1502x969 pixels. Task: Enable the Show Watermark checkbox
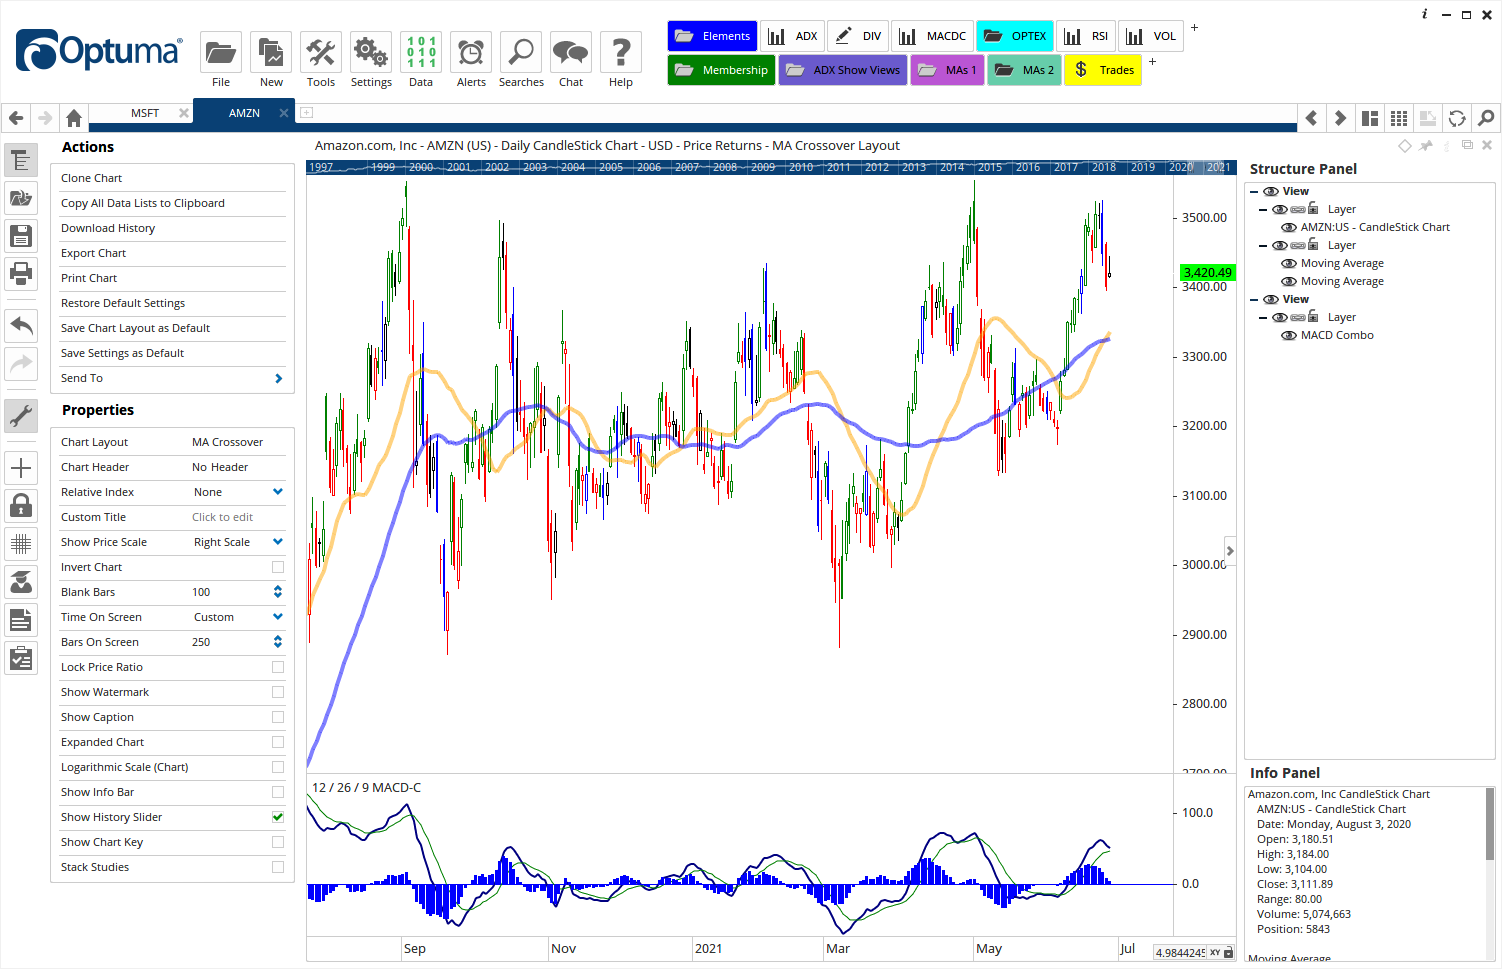(278, 692)
